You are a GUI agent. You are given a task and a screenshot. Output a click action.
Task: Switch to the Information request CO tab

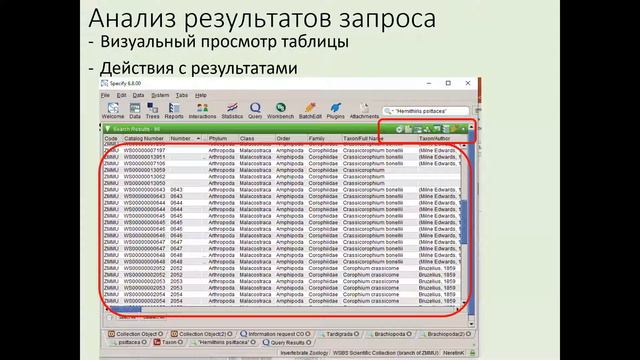(275, 334)
